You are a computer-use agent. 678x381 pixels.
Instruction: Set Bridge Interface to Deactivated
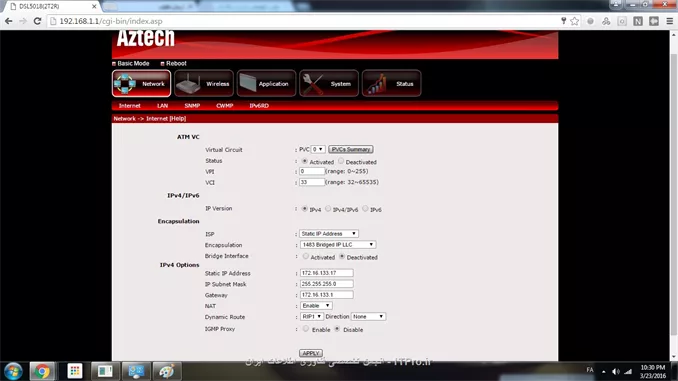(x=342, y=256)
